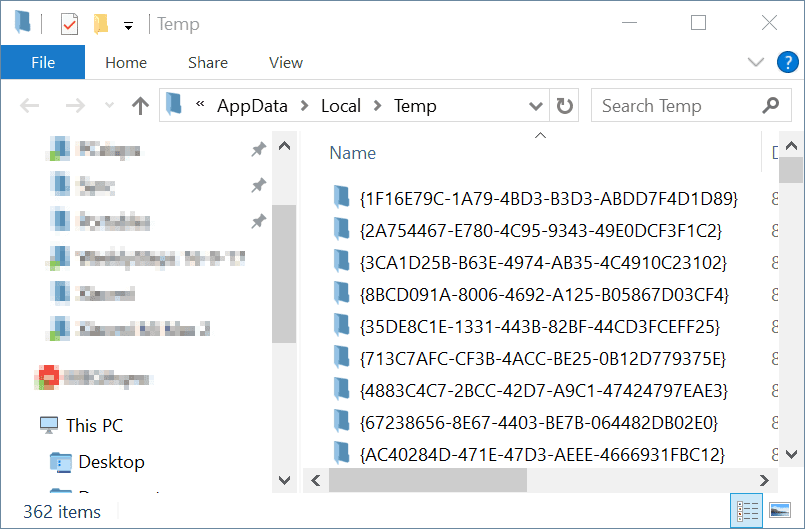Go up one folder level with Up arrow

pyautogui.click(x=140, y=106)
